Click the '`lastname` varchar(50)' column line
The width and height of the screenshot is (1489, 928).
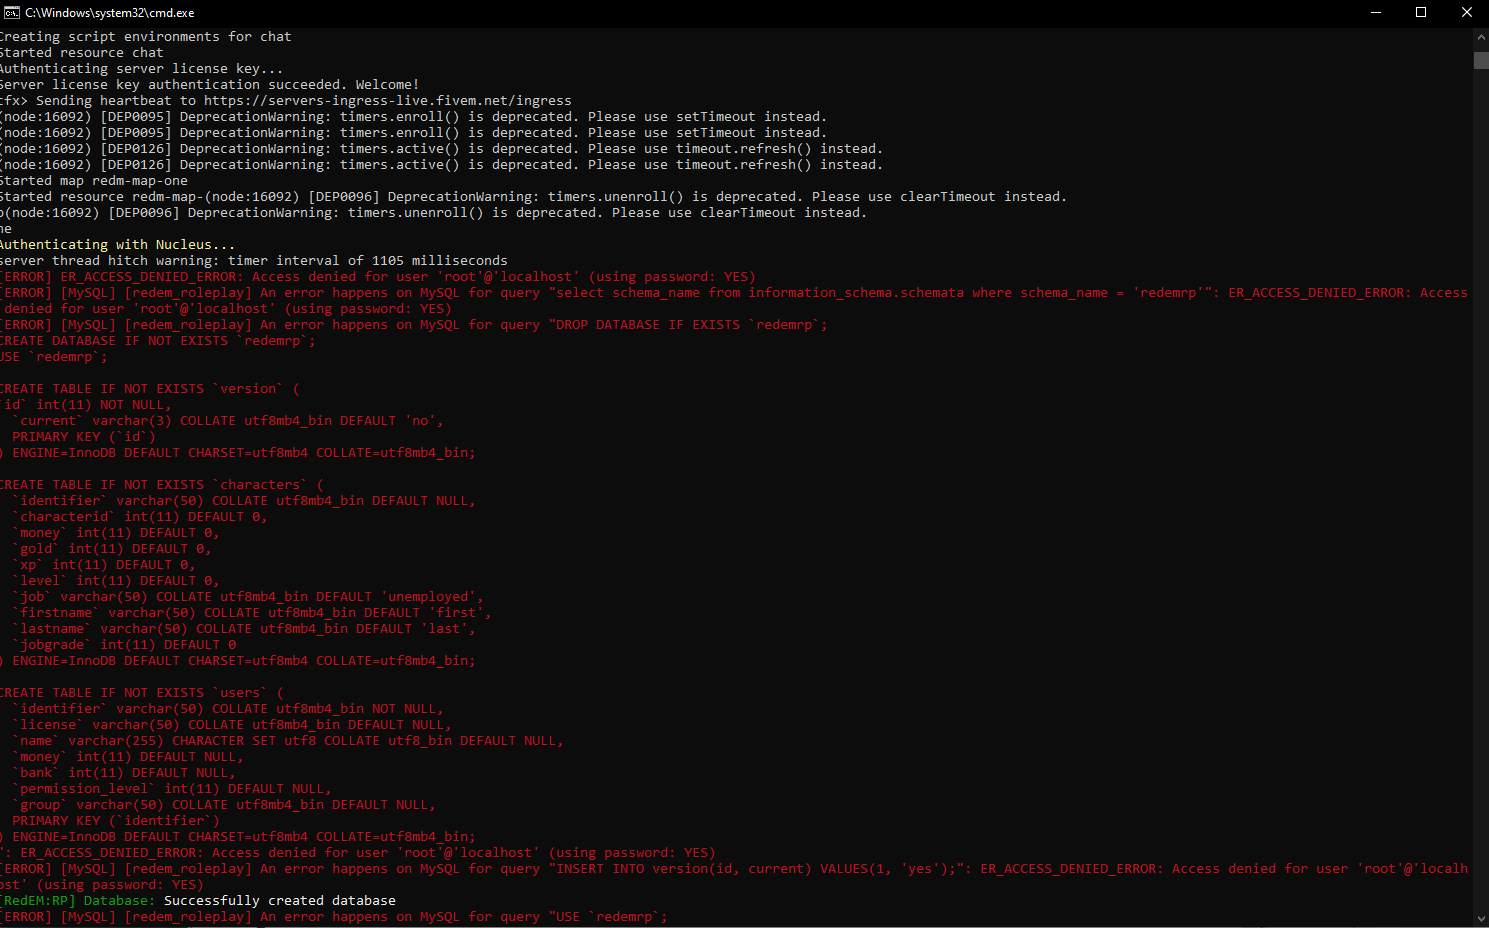pos(244,629)
